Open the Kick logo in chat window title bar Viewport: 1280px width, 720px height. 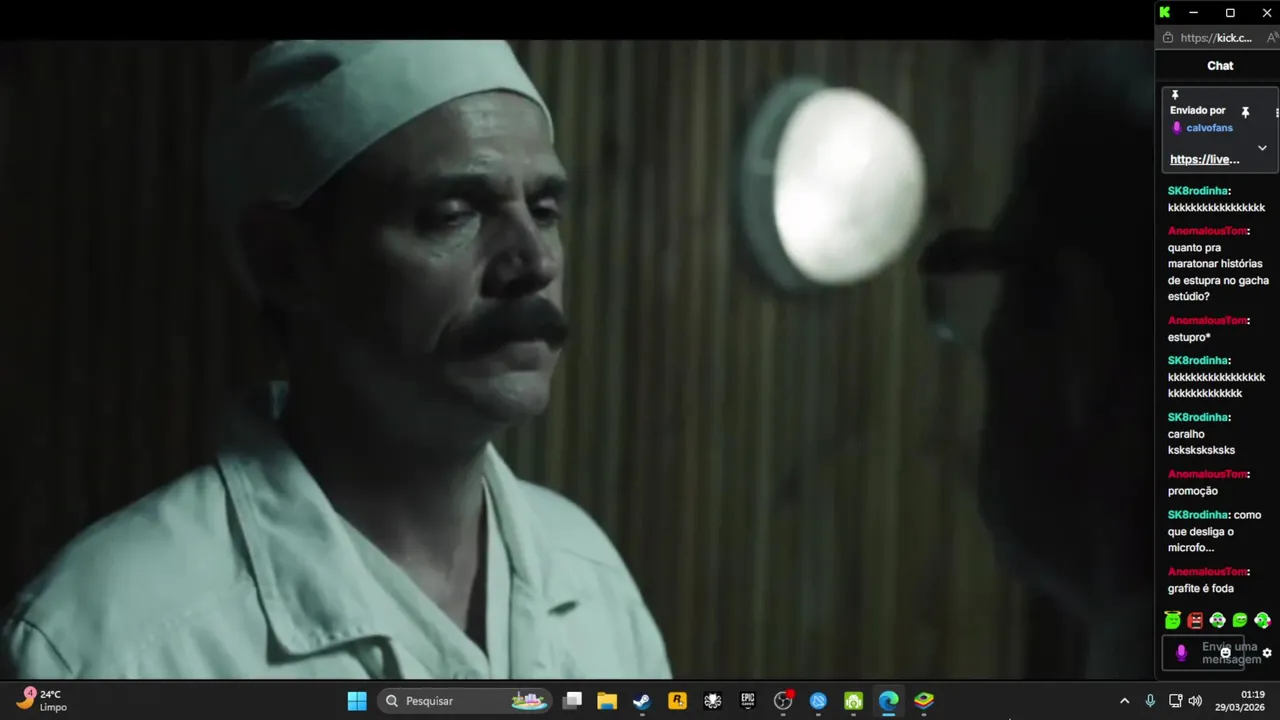coord(1165,12)
